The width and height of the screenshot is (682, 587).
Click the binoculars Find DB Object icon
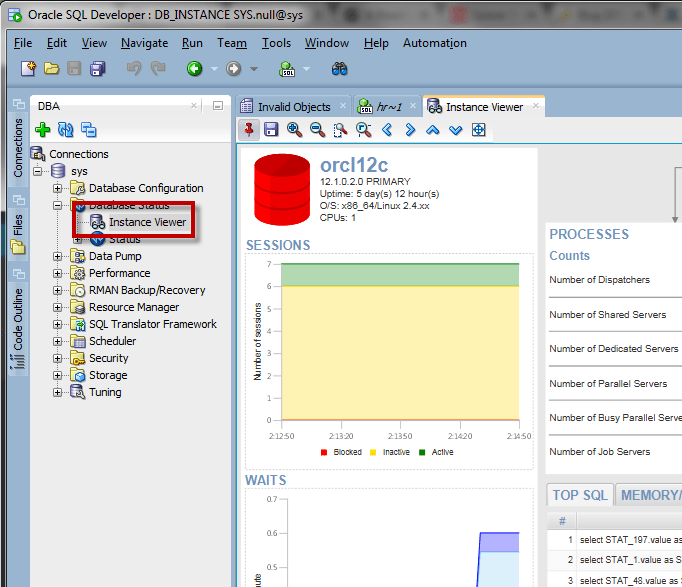[x=339, y=69]
